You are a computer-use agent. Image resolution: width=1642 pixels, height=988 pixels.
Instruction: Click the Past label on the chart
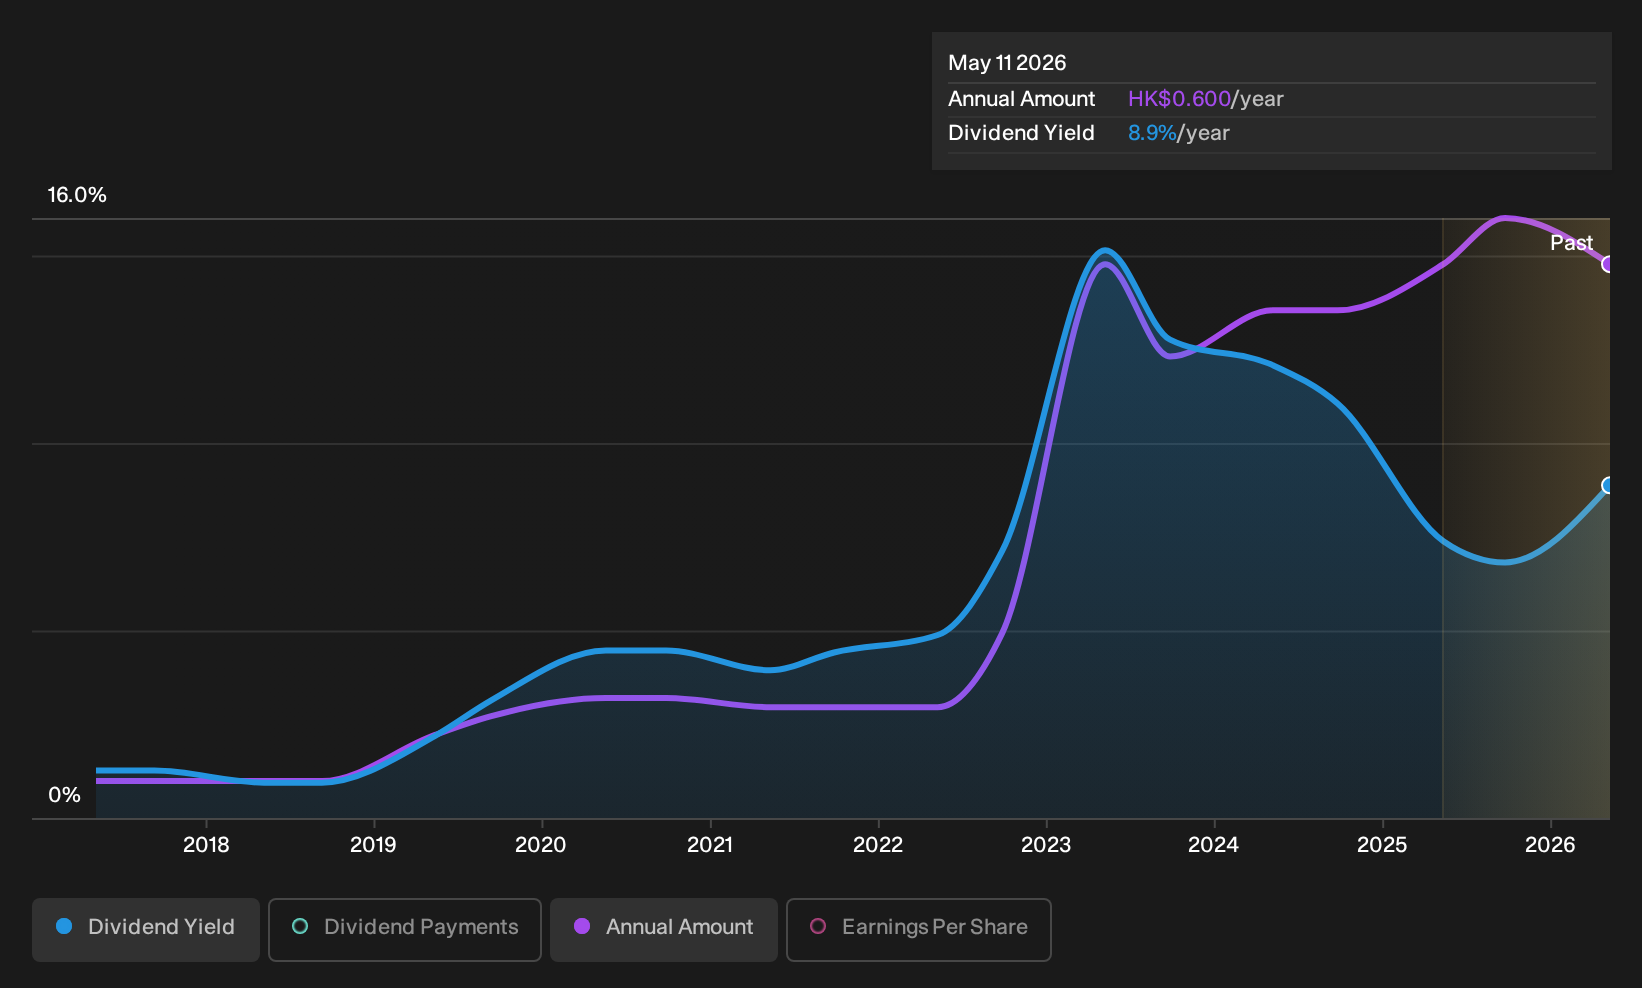point(1571,243)
